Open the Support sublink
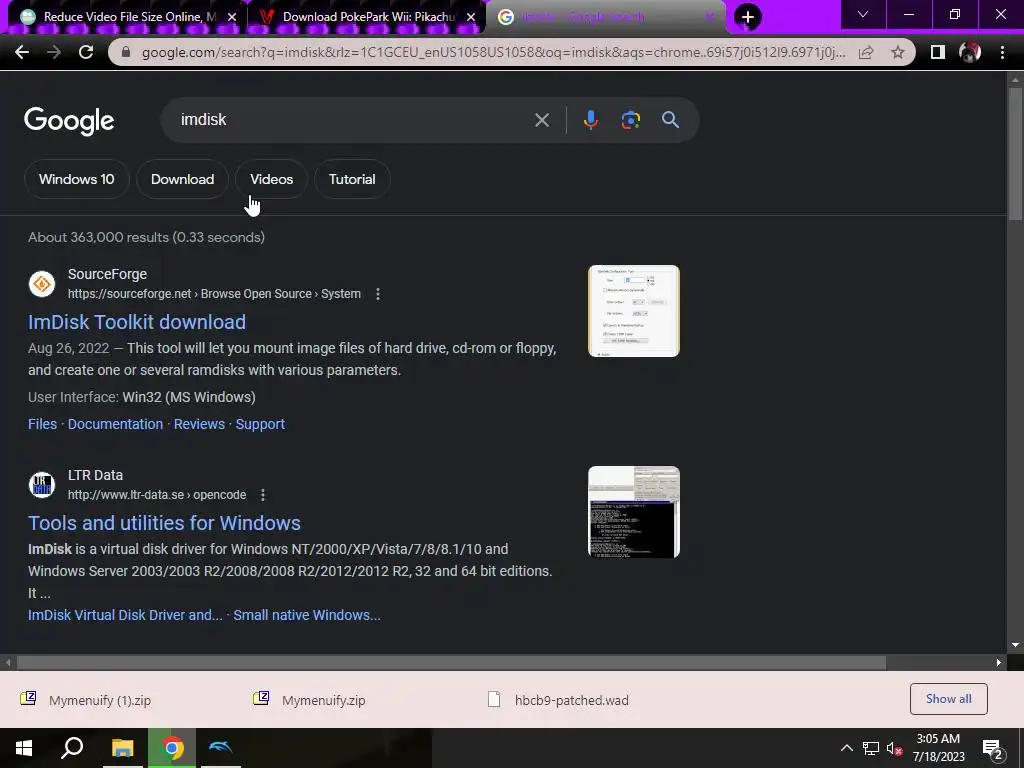 [260, 424]
